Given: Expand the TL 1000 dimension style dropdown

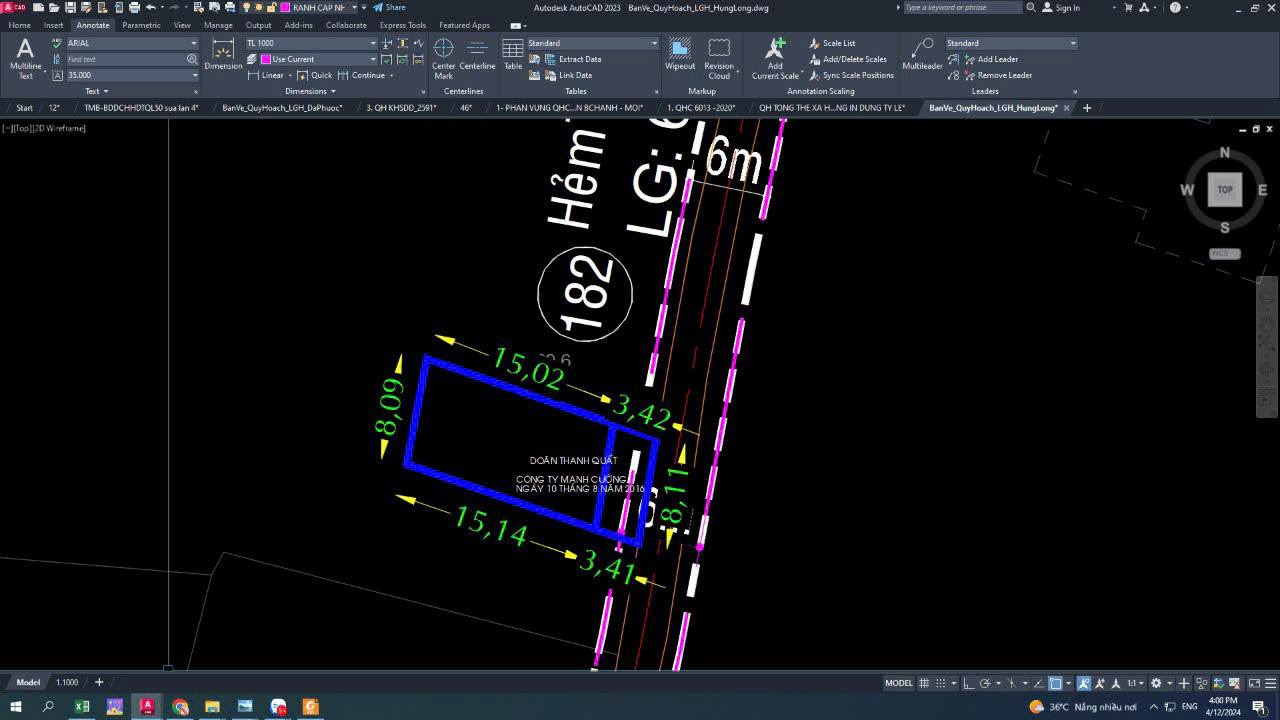Looking at the screenshot, I should [373, 43].
